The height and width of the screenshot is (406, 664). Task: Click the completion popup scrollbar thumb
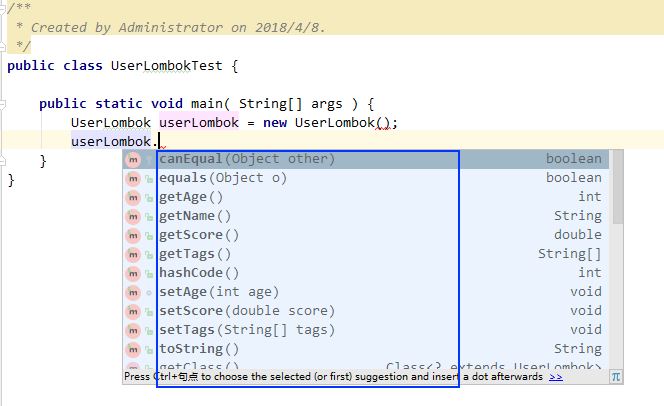(618, 187)
